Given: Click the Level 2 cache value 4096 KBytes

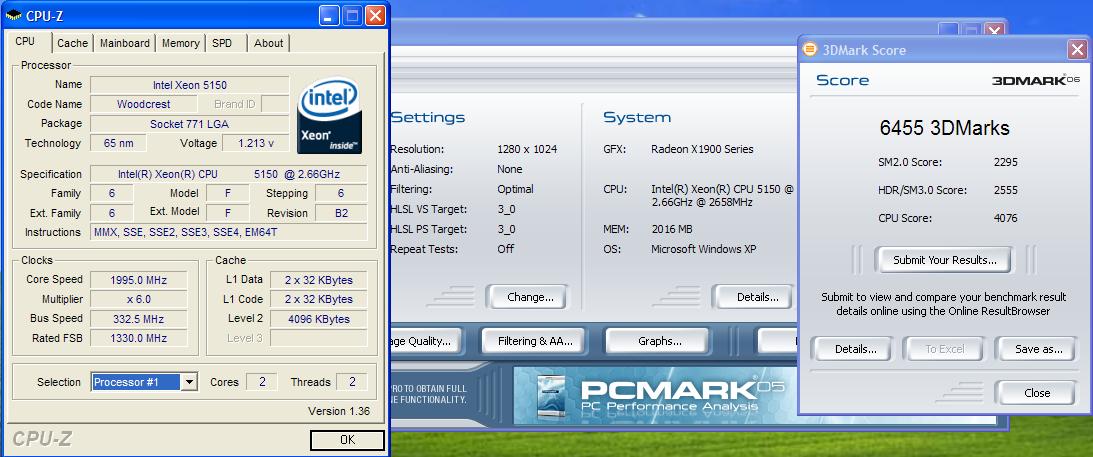Looking at the screenshot, I should coord(319,319).
